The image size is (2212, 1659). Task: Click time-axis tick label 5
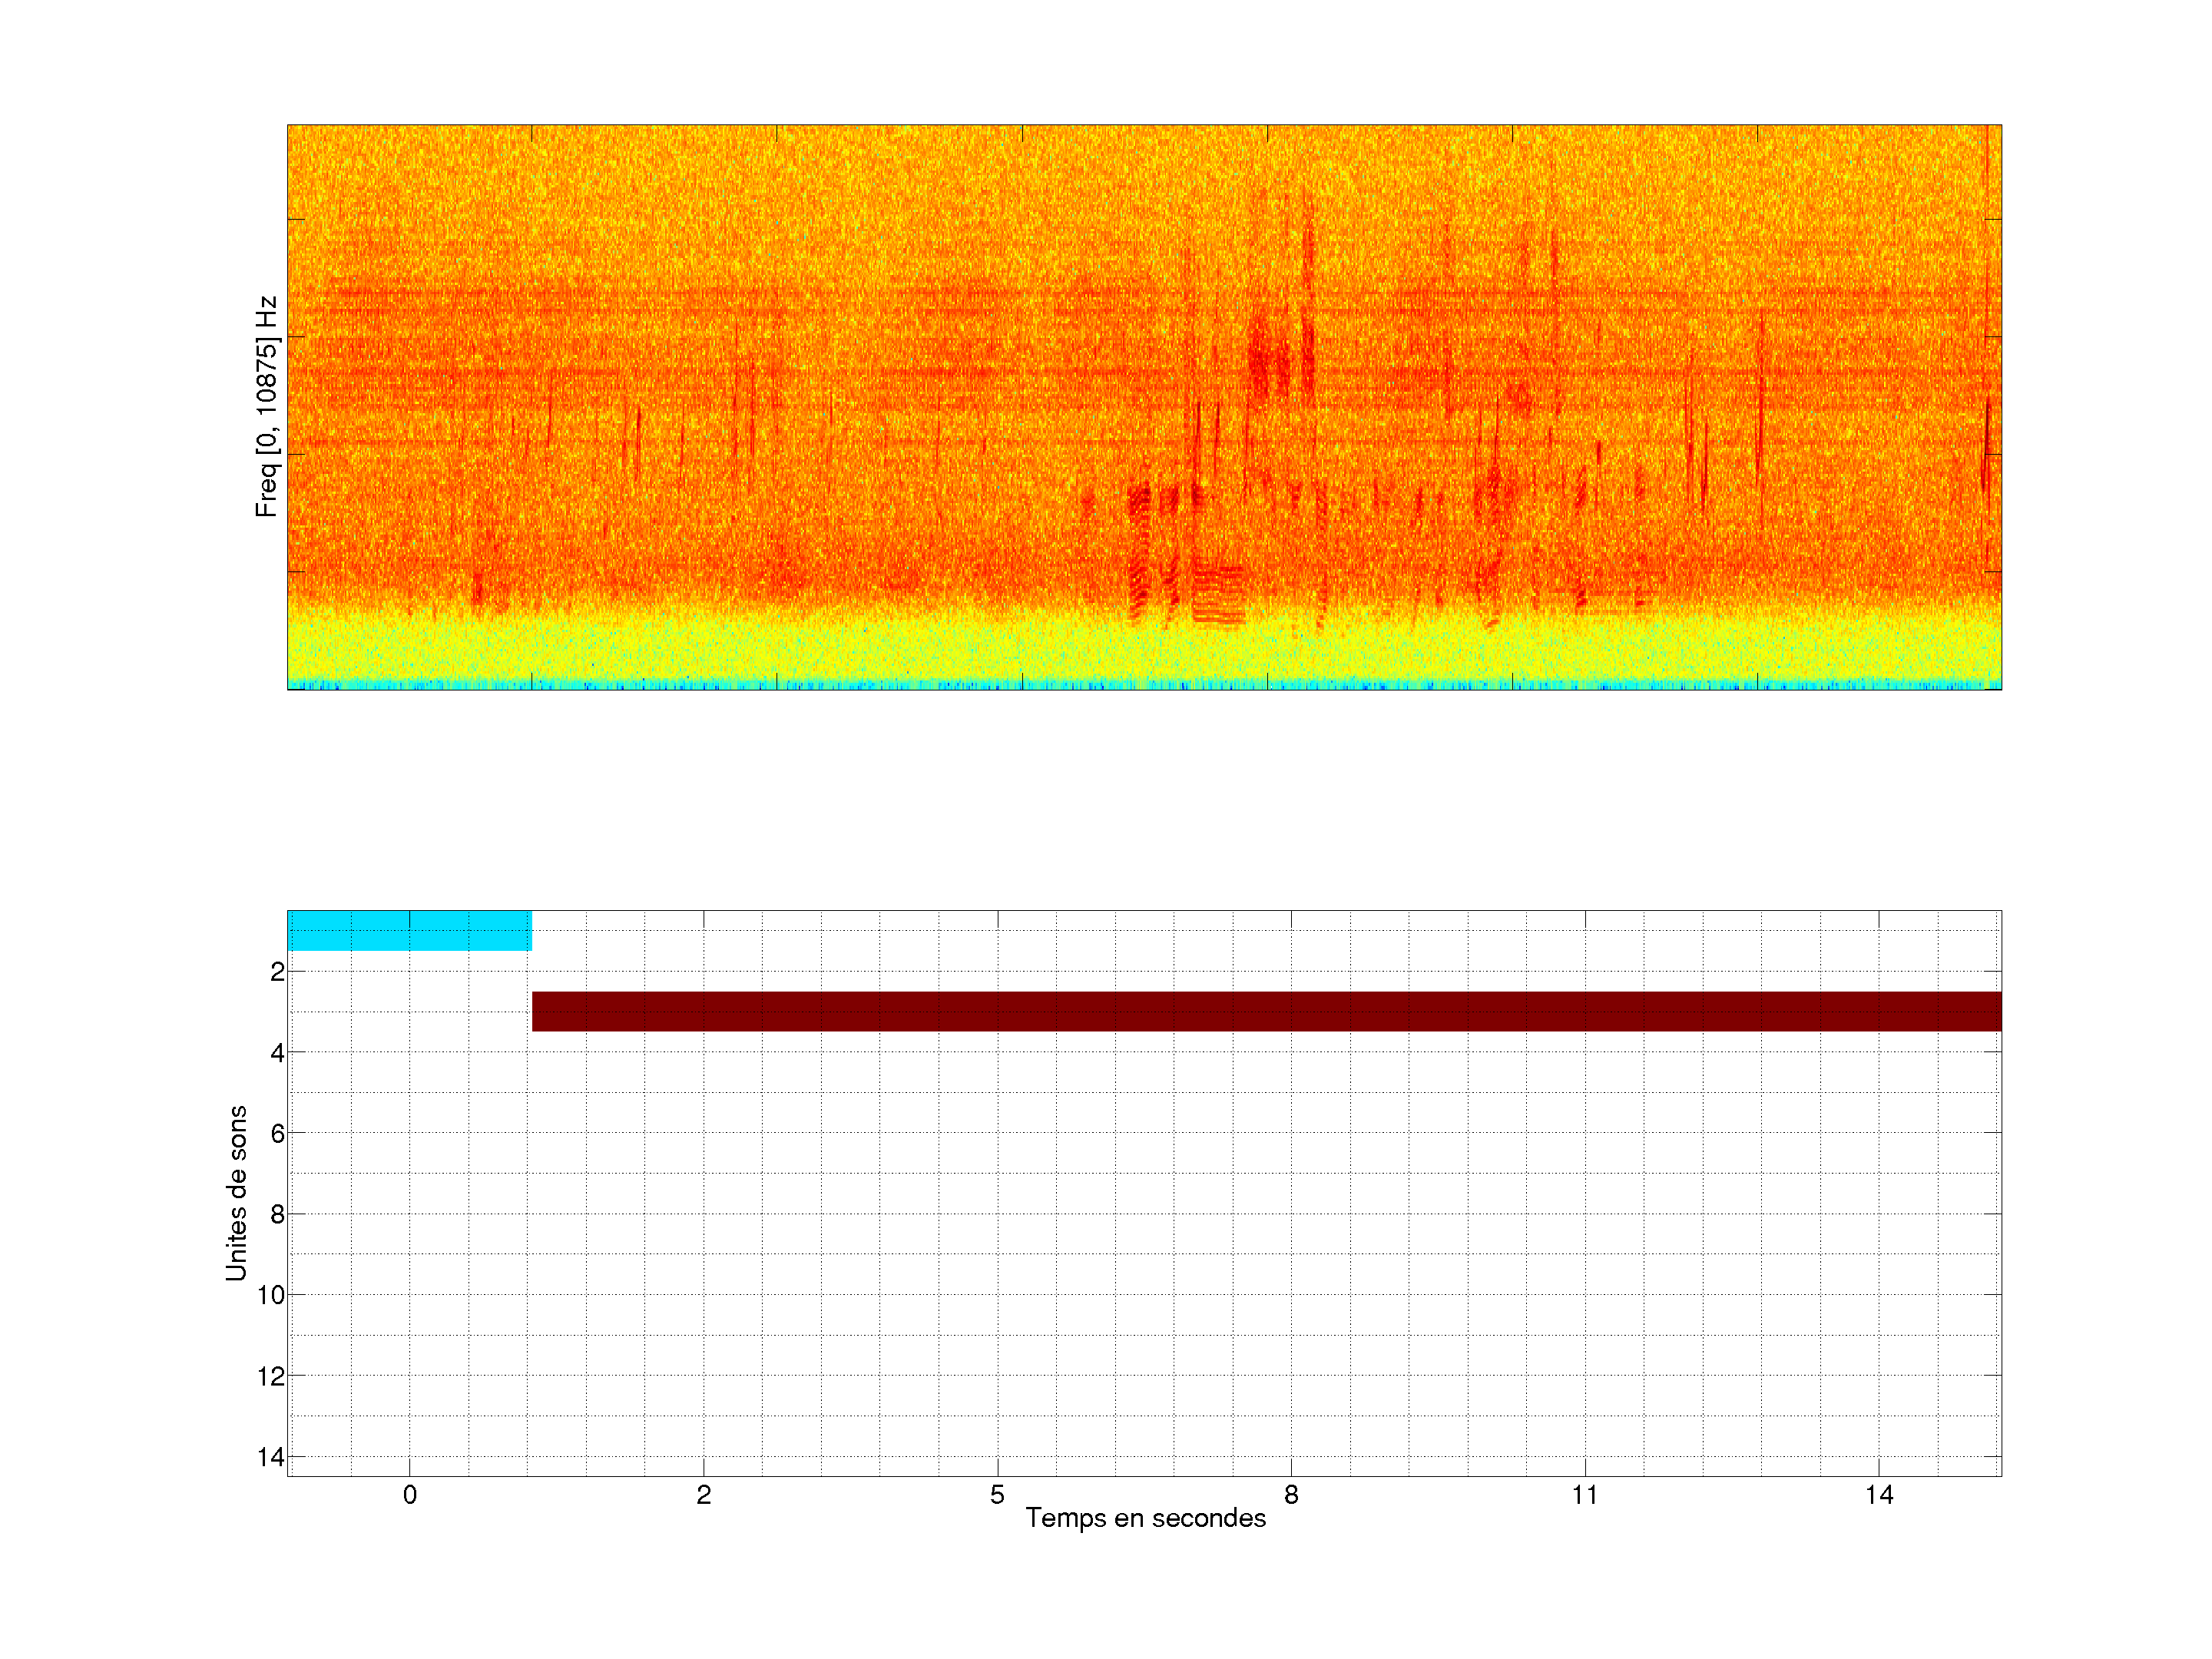coord(997,1495)
